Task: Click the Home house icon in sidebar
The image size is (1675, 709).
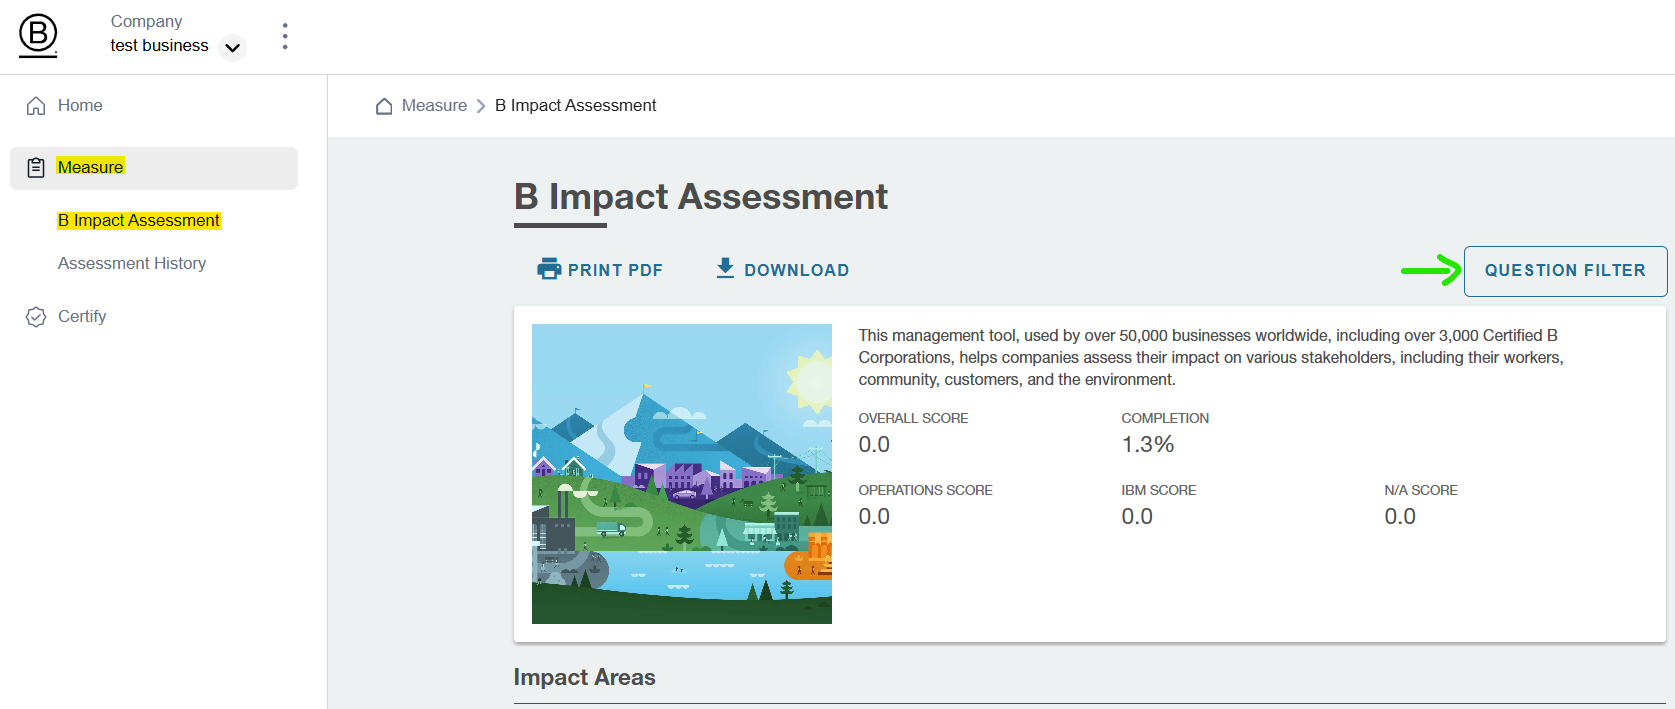Action: (36, 106)
